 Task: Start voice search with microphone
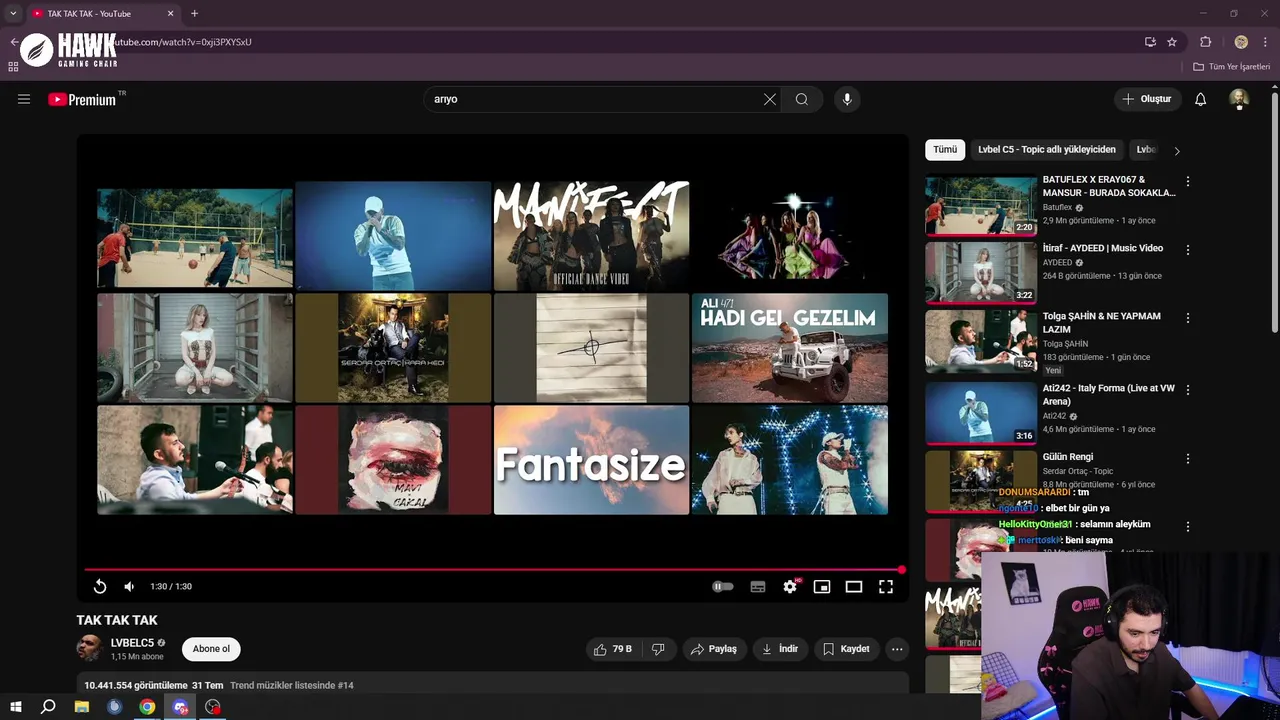click(847, 99)
